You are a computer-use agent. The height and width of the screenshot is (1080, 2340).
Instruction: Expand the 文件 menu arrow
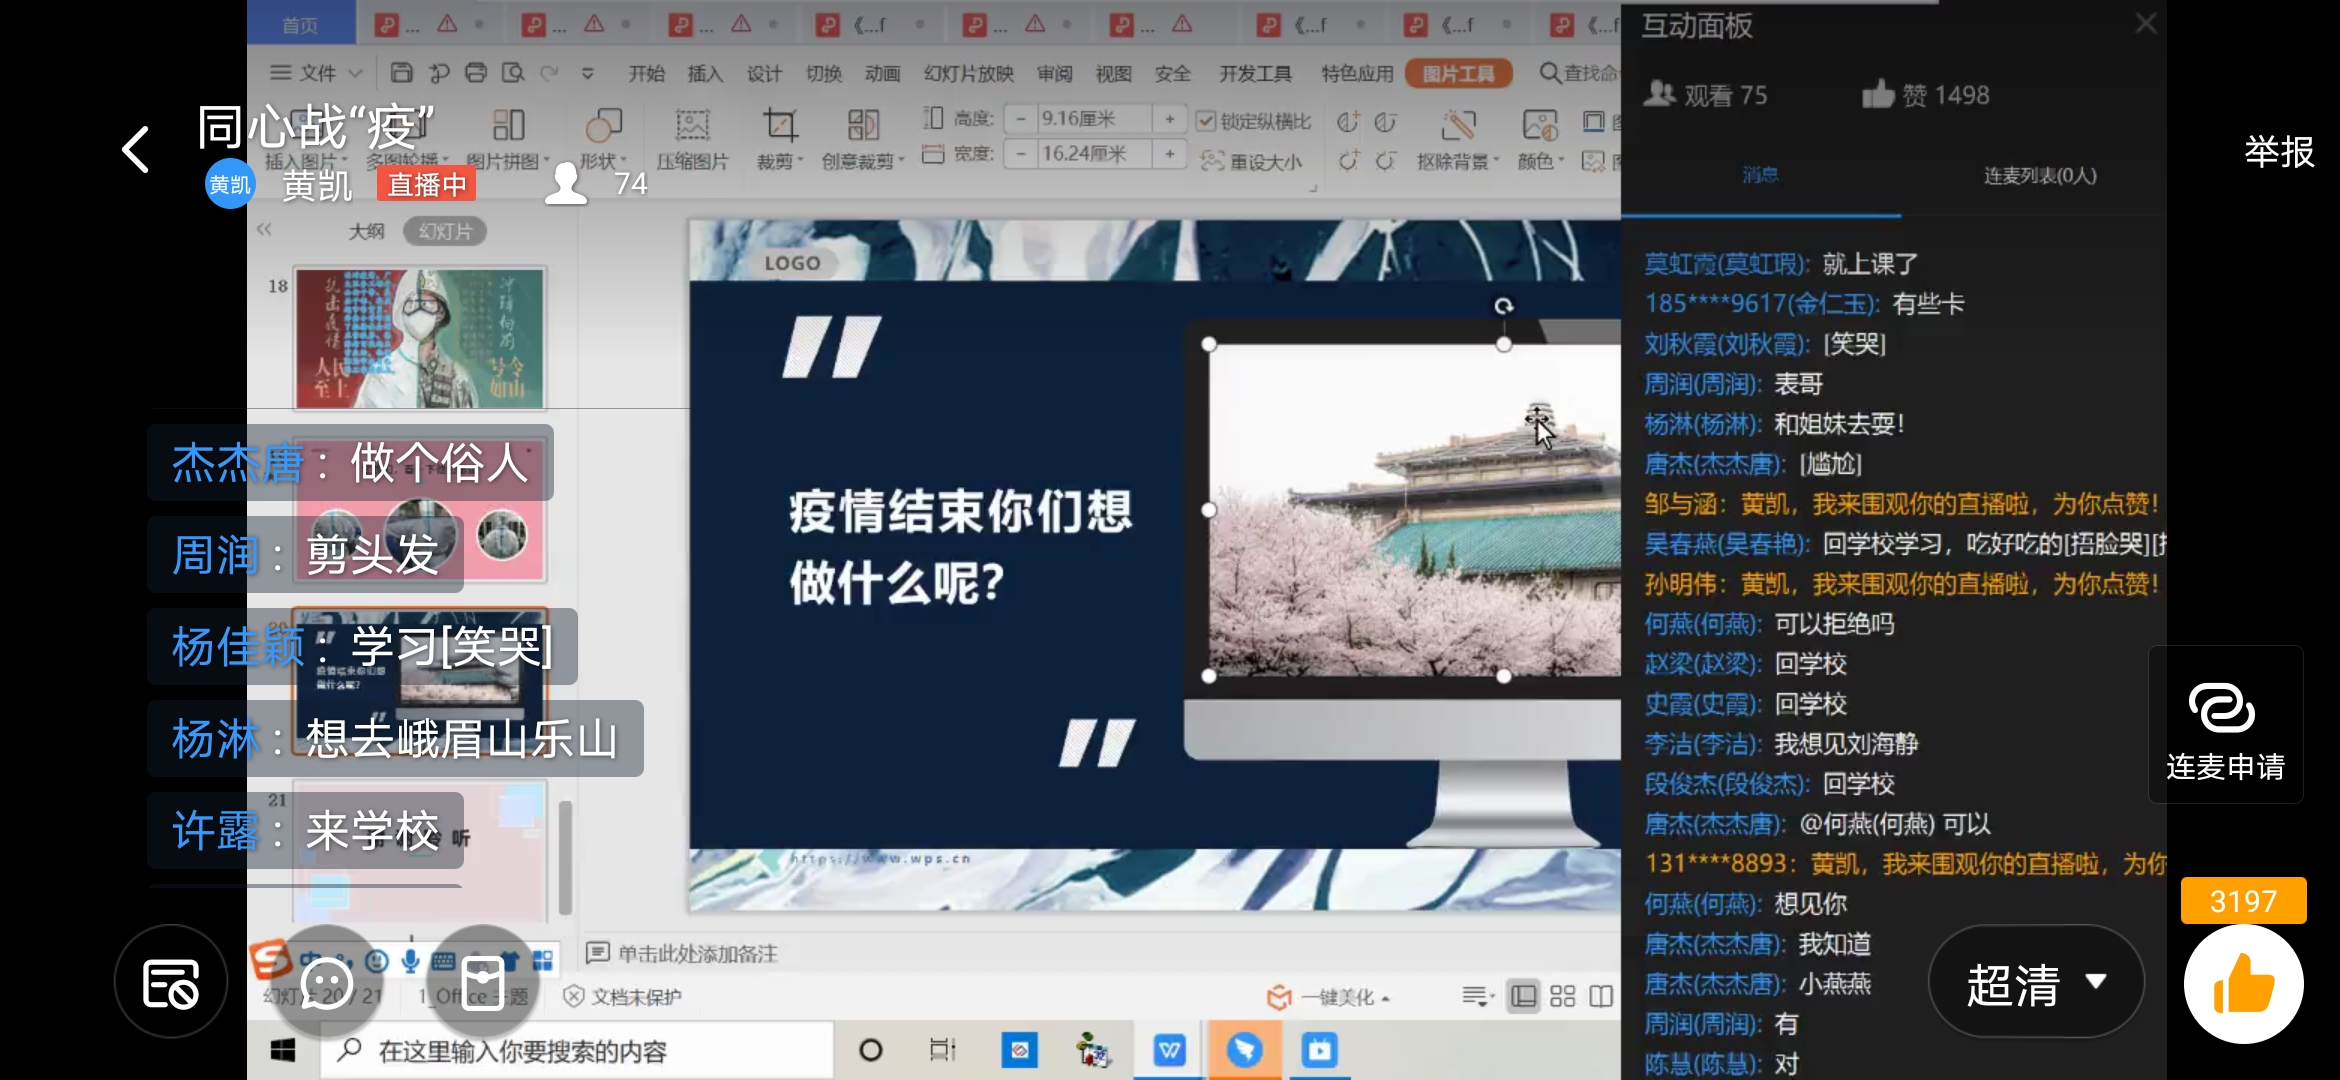355,73
